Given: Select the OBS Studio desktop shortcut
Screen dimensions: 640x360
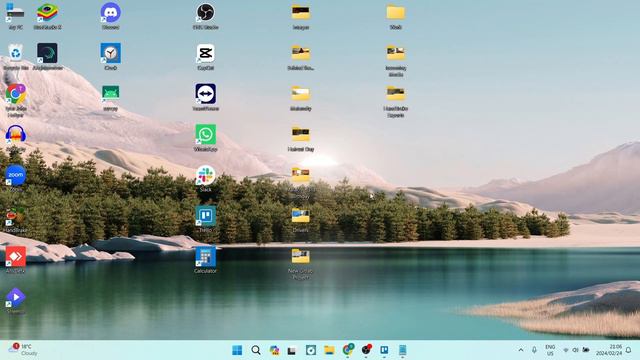Looking at the screenshot, I should (205, 16).
